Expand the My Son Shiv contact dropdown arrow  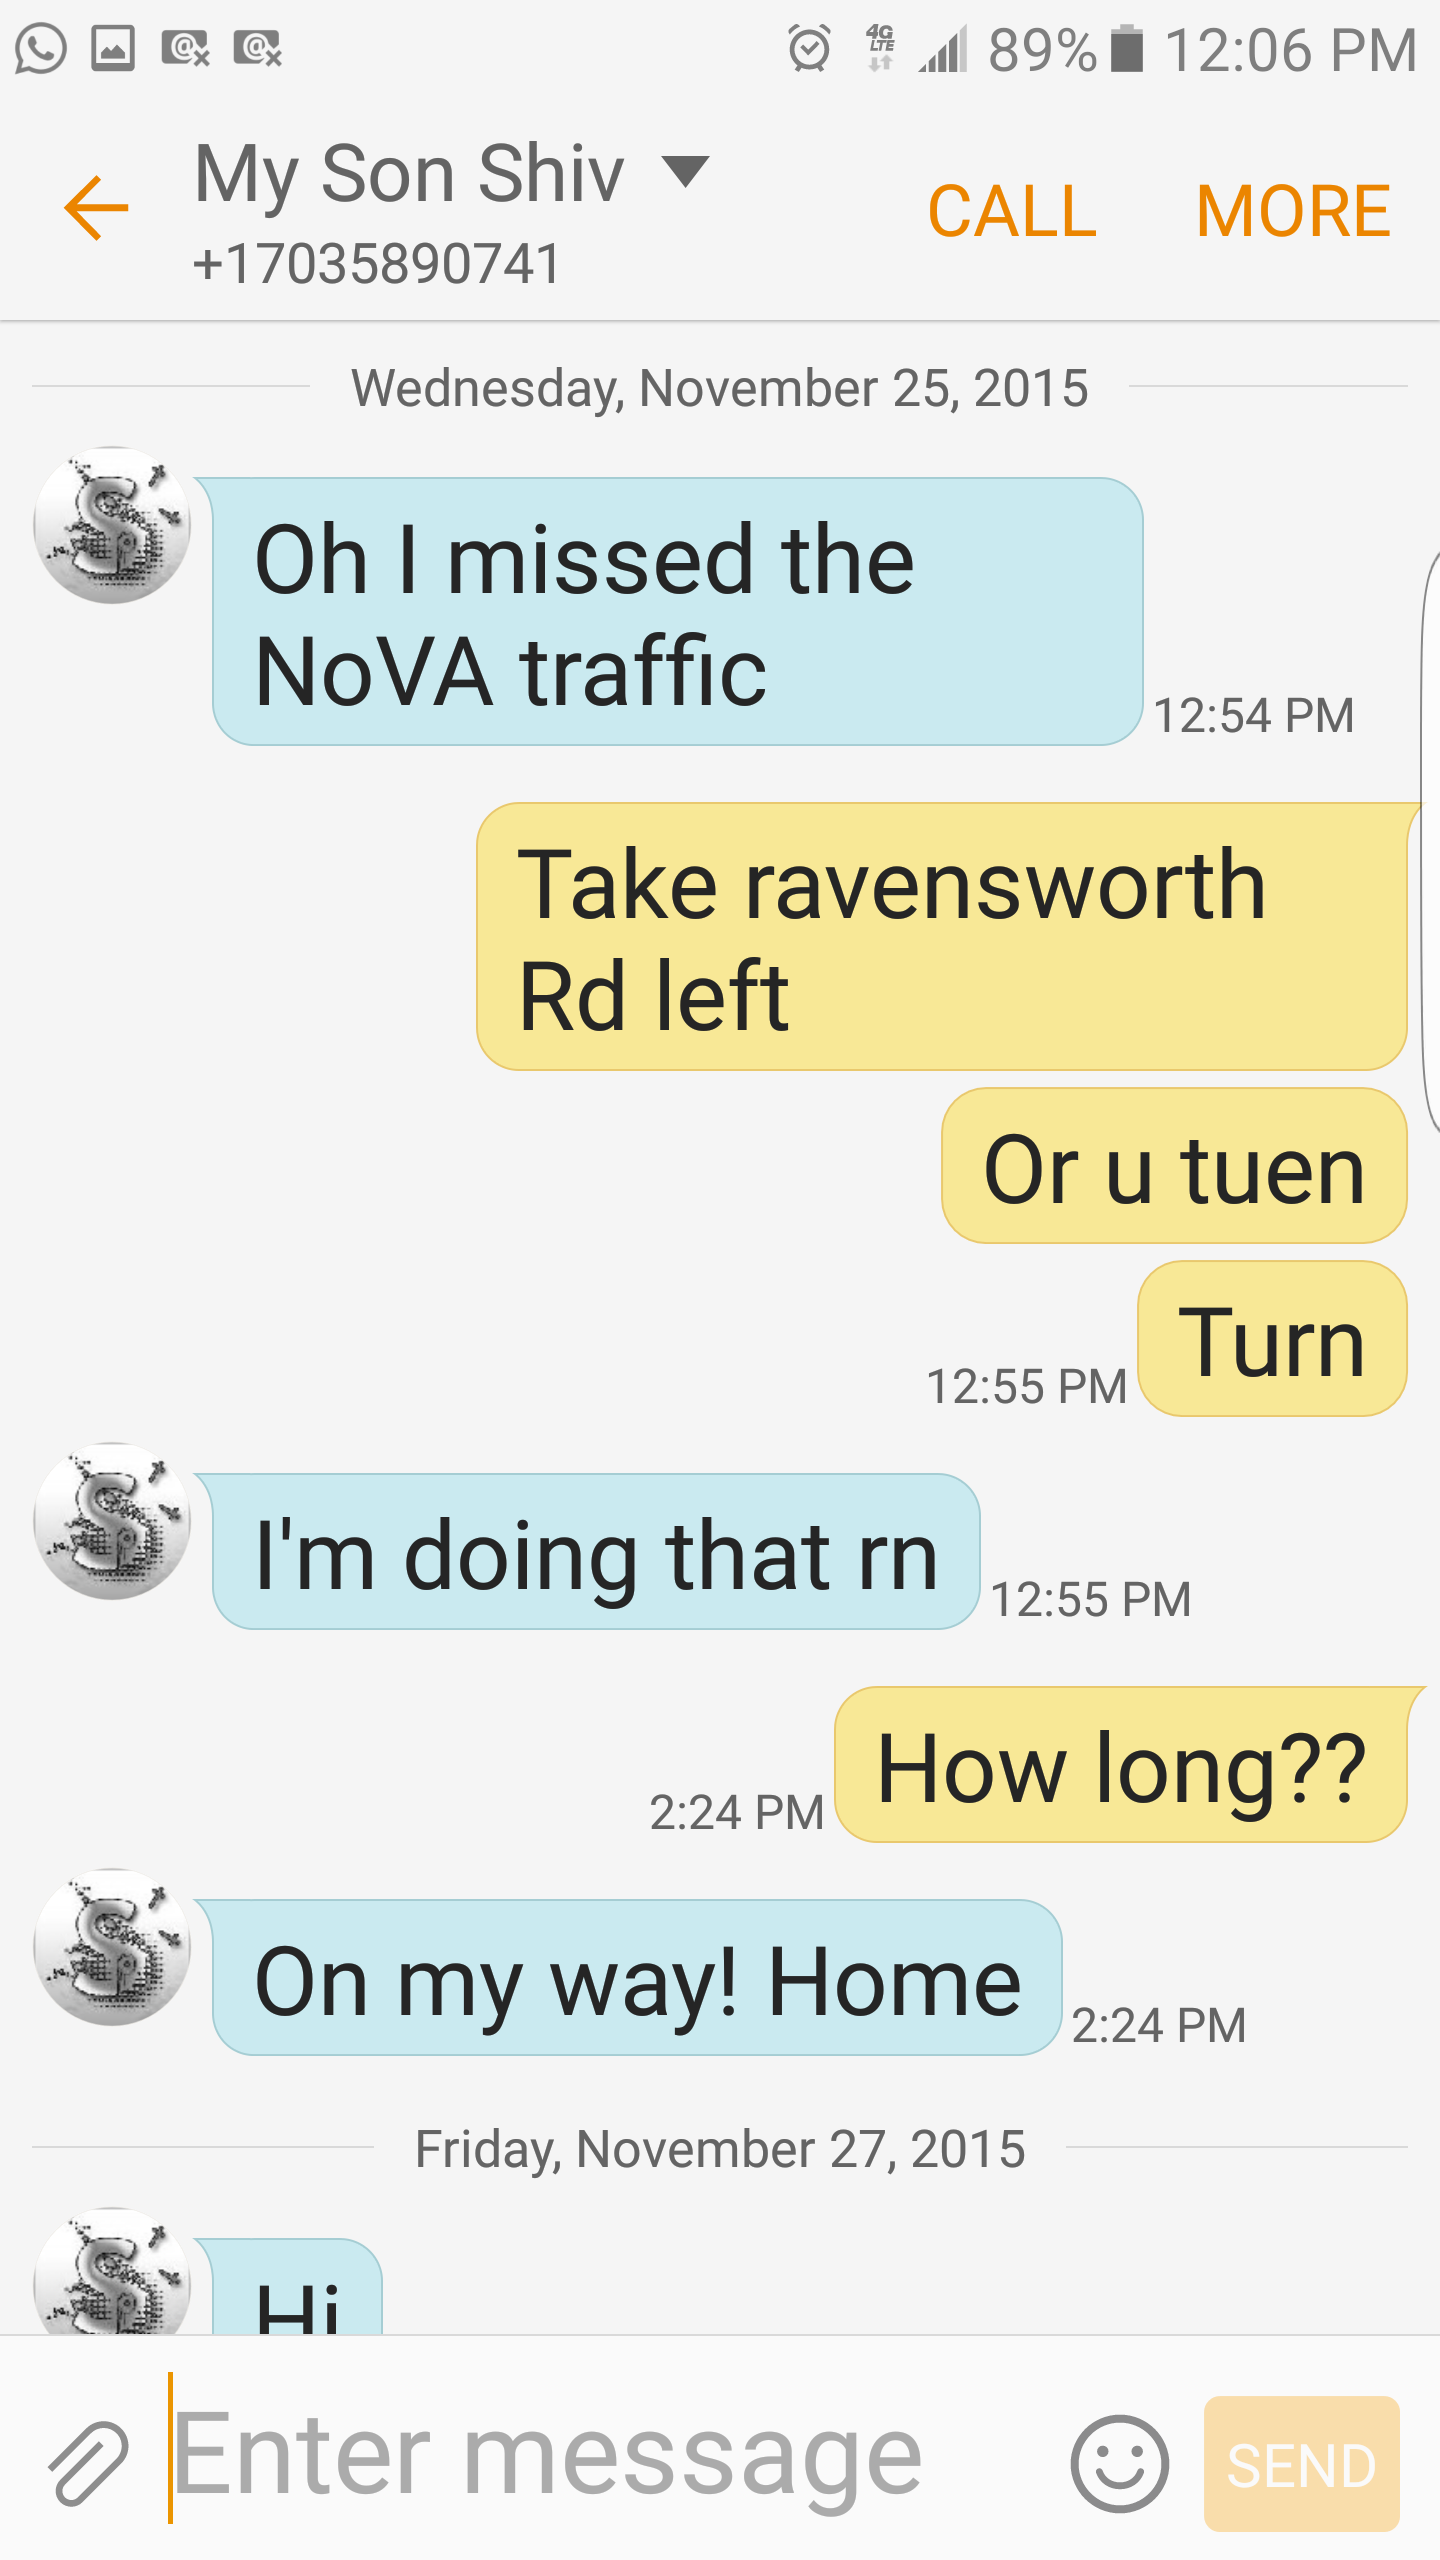(x=686, y=171)
